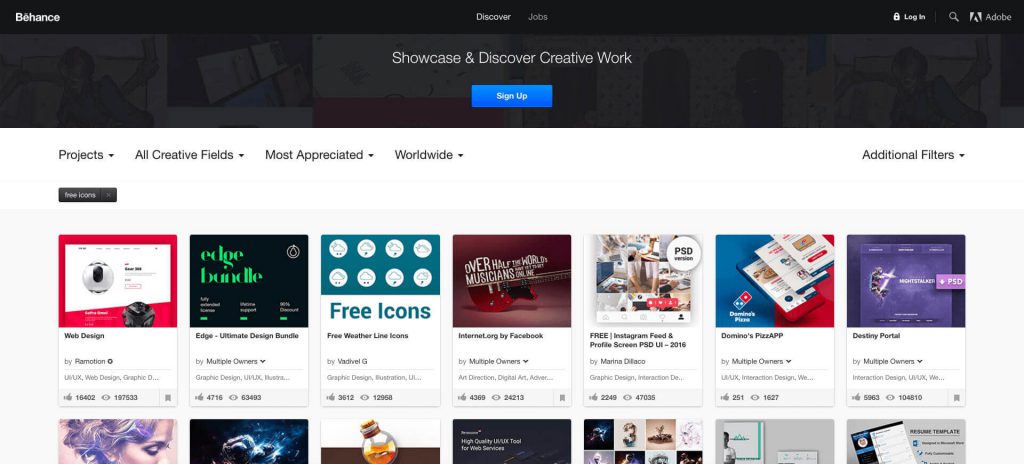Open the edge bundle cover thumbnail
This screenshot has height=464, width=1024.
coord(249,281)
